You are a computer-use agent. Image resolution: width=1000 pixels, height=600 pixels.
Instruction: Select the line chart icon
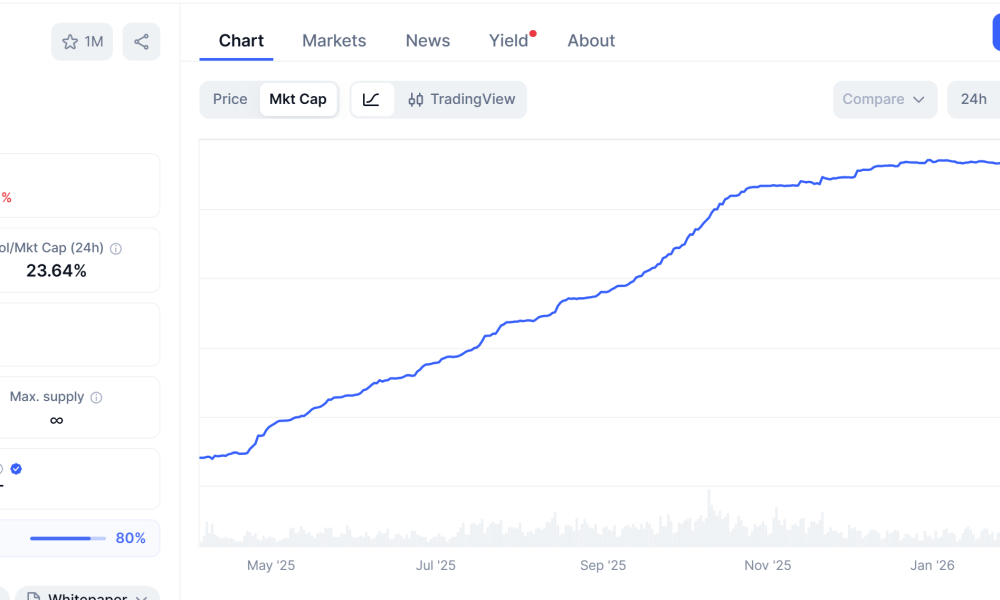tap(372, 99)
